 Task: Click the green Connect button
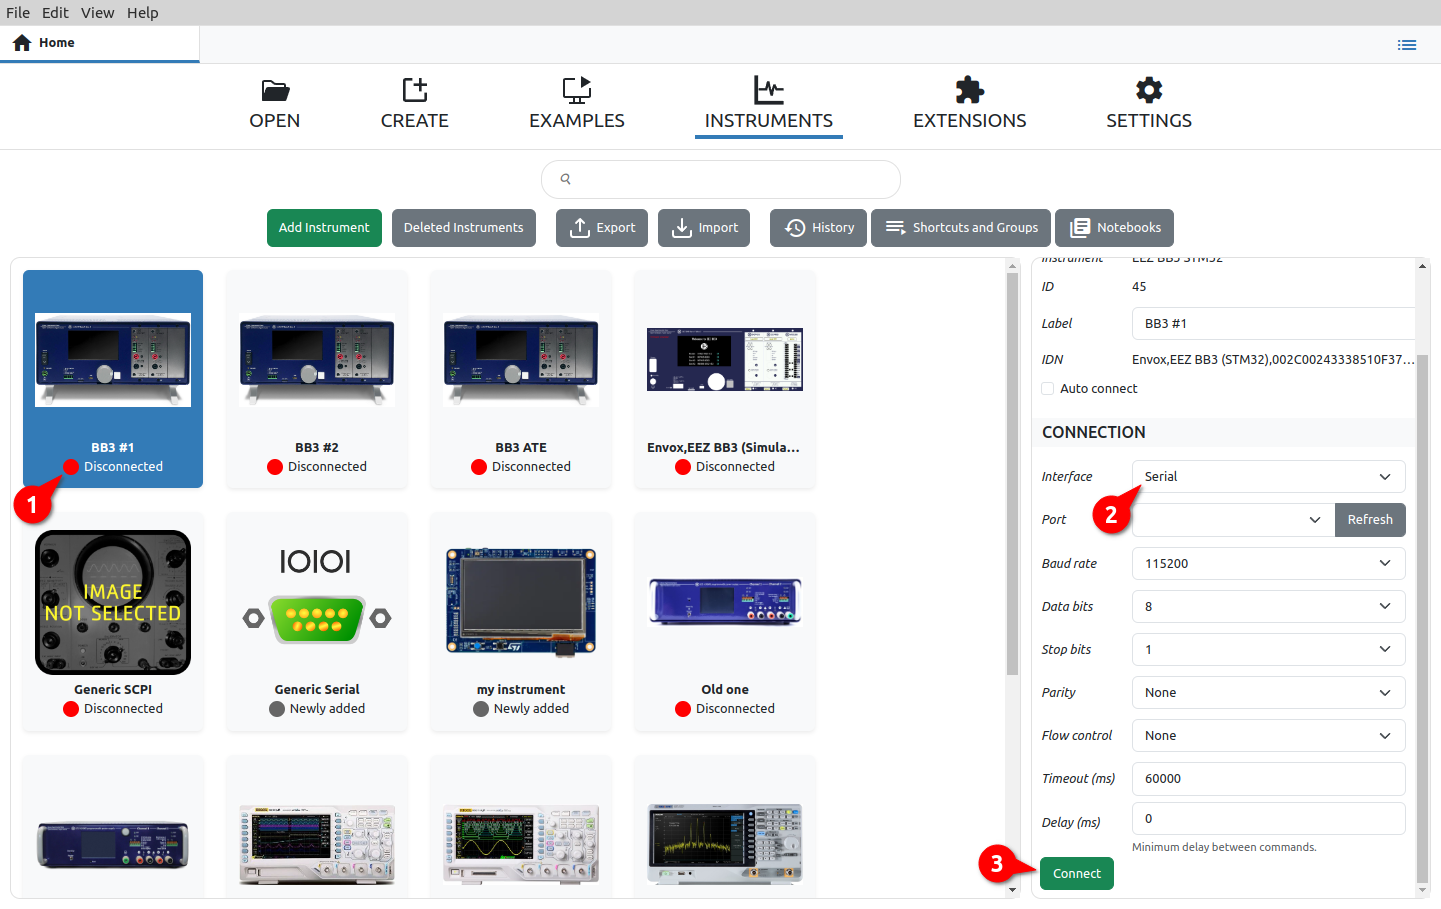[x=1077, y=874]
